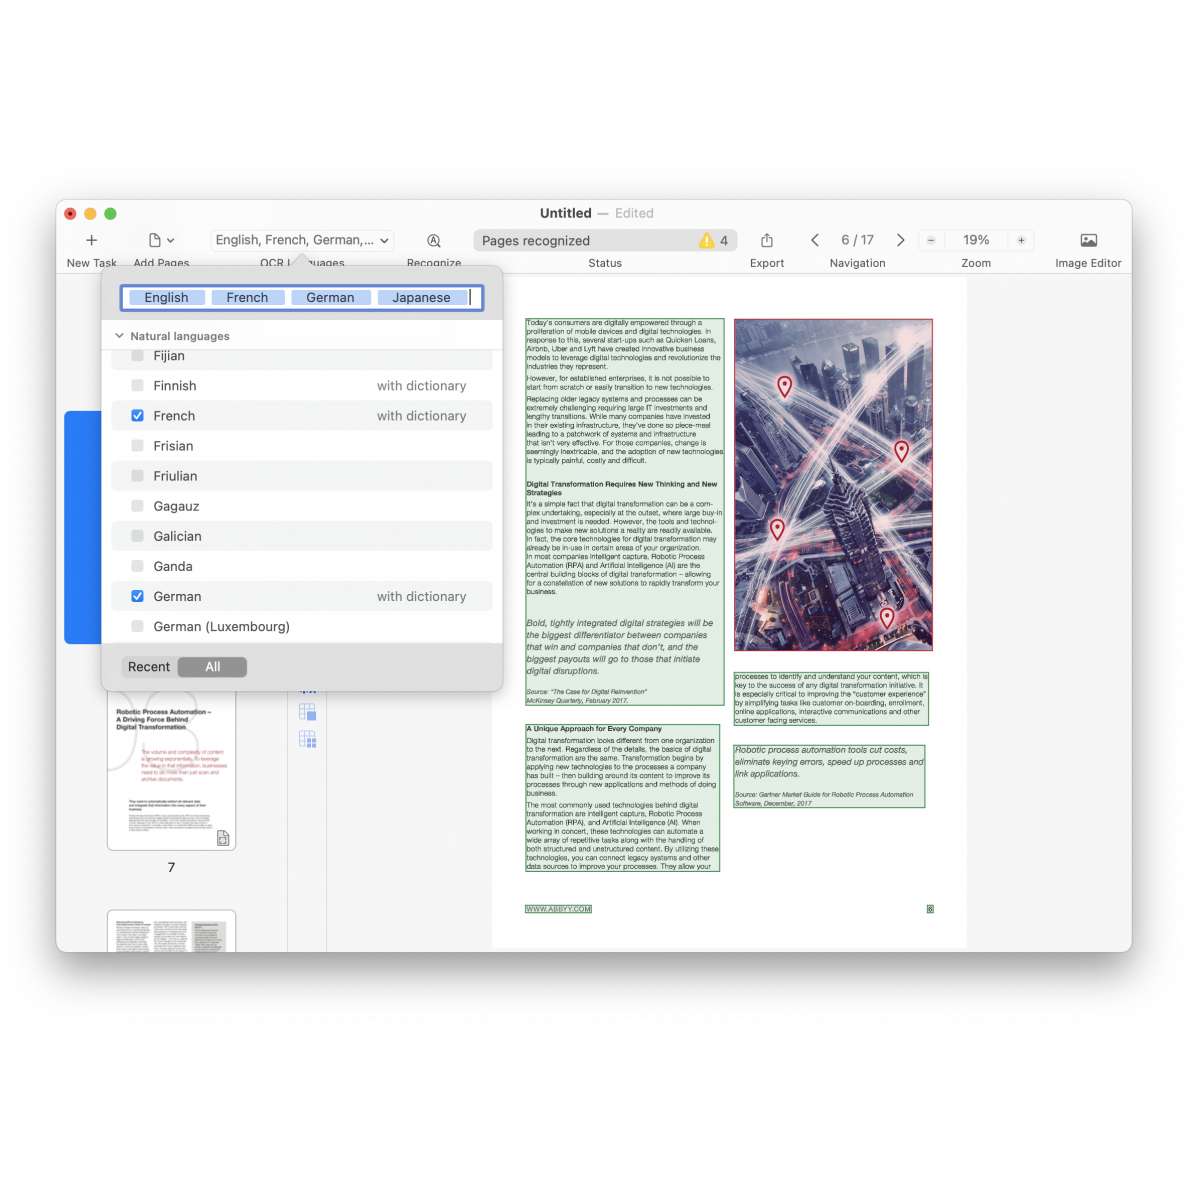
Task: Click the warning triangle in status bar
Action: pyautogui.click(x=706, y=240)
